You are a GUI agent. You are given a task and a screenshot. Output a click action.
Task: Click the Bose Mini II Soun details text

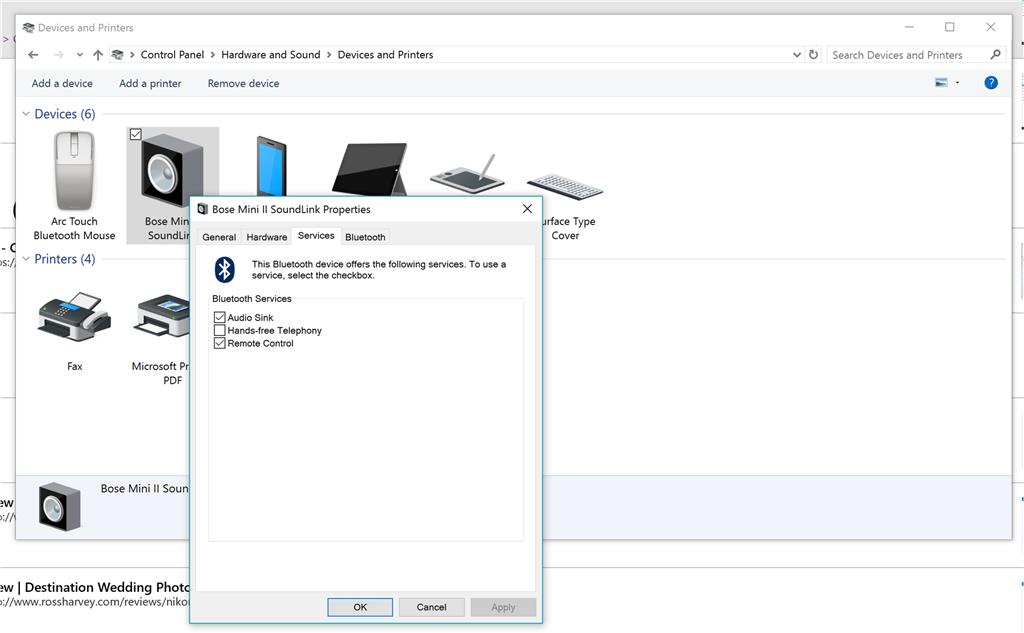144,489
